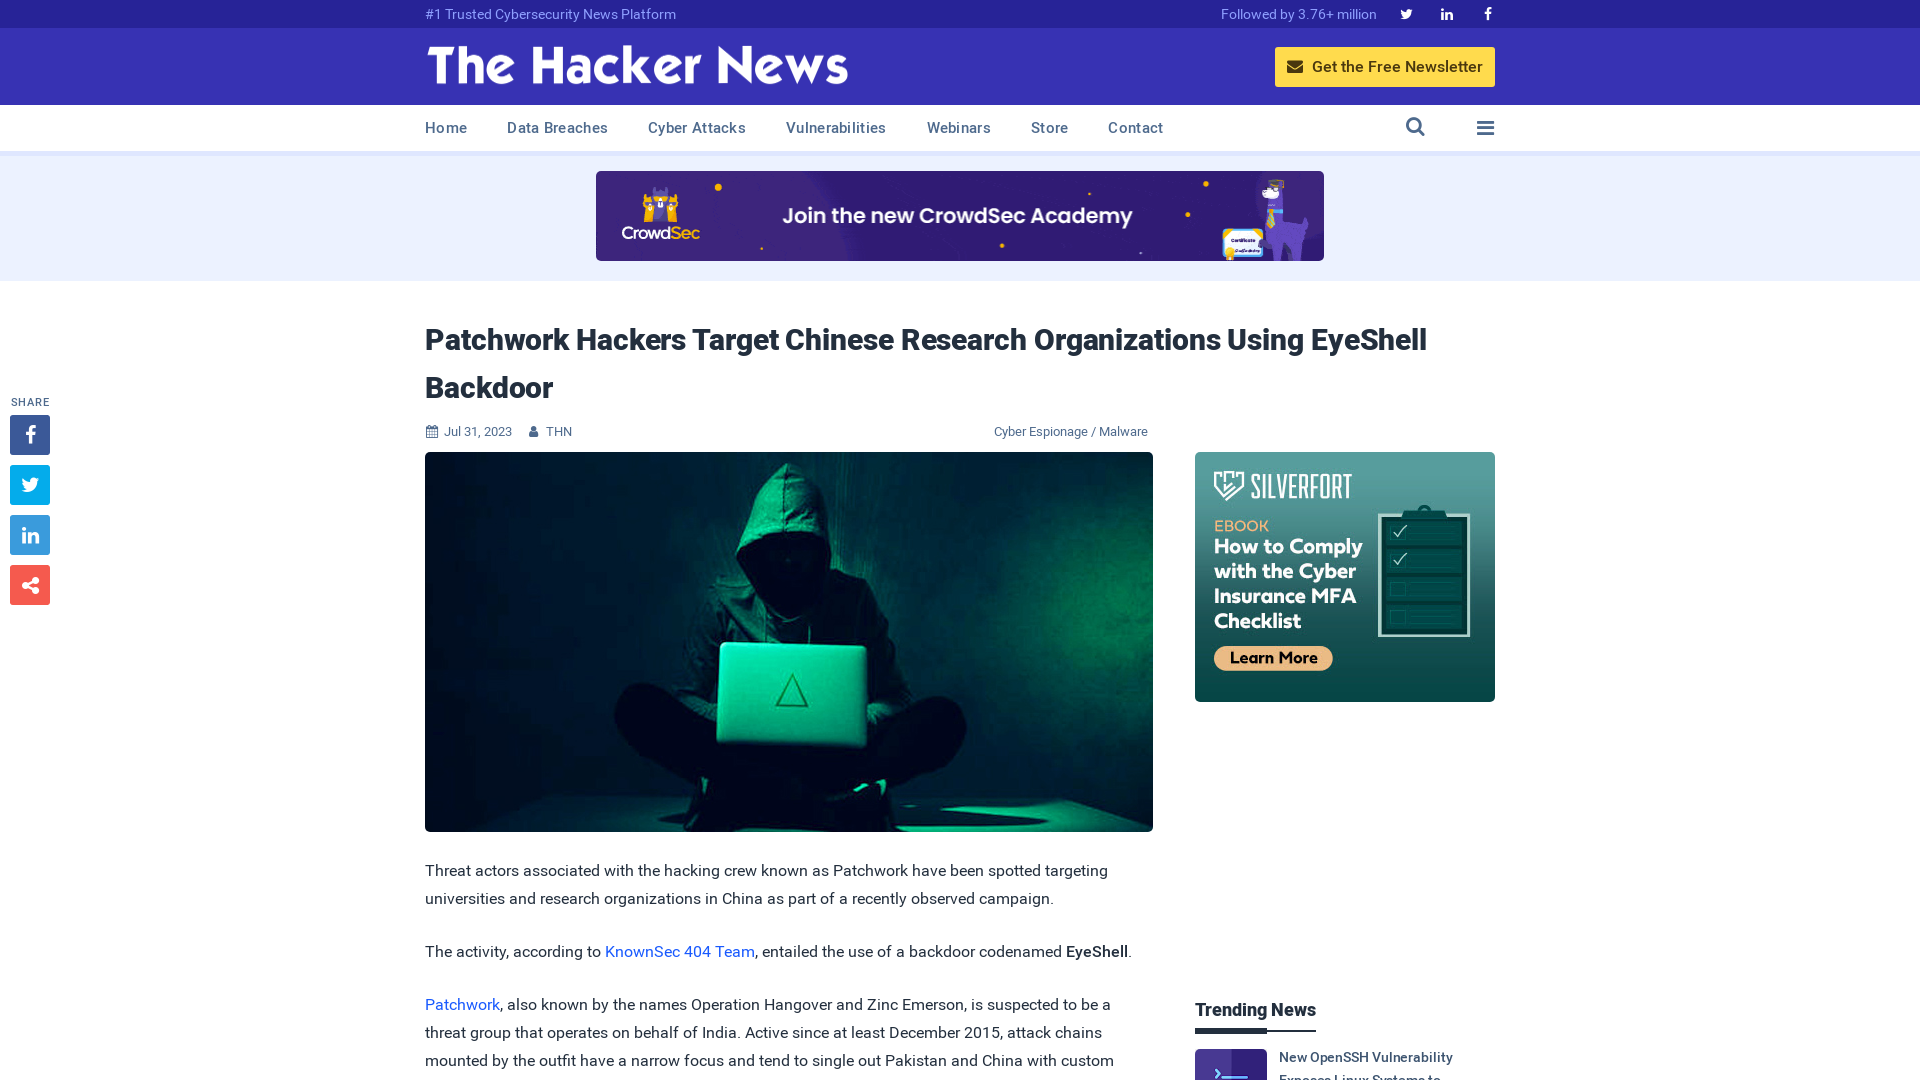The image size is (1920, 1080).
Task: Click the Get the Free Newsletter button
Action: [1385, 66]
